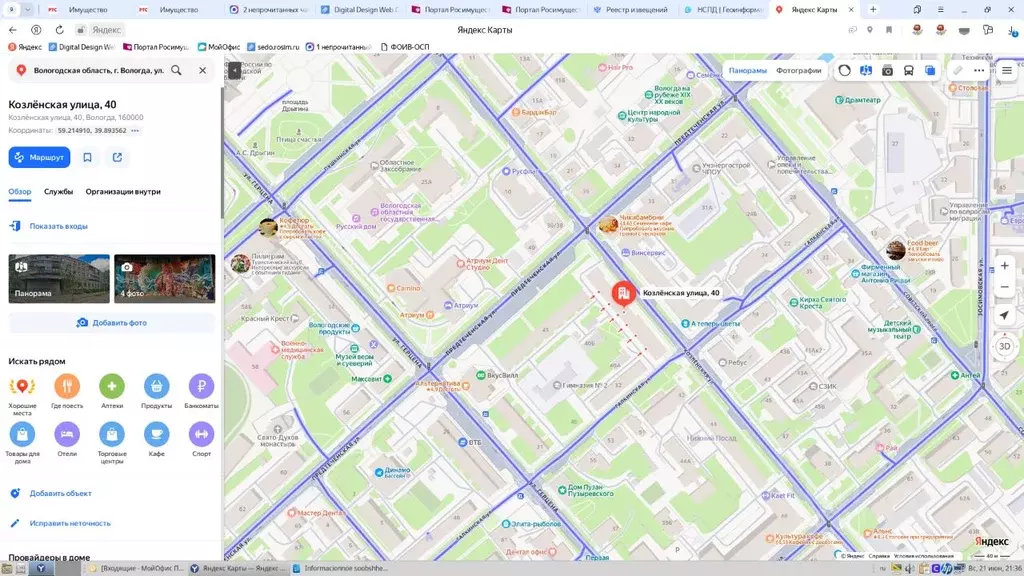Search nearby Банкоматы
Viewport: 1024px width, 576px height.
coord(201,392)
